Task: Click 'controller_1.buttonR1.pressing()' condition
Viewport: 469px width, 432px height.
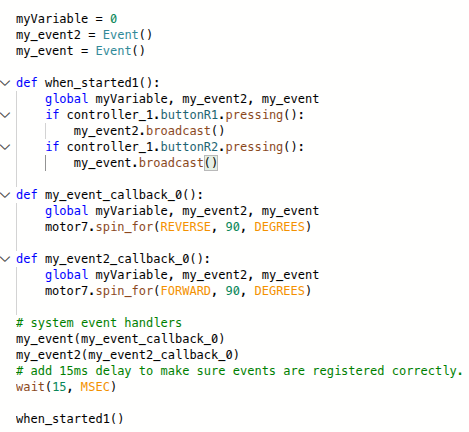Action: pyautogui.click(x=182, y=115)
